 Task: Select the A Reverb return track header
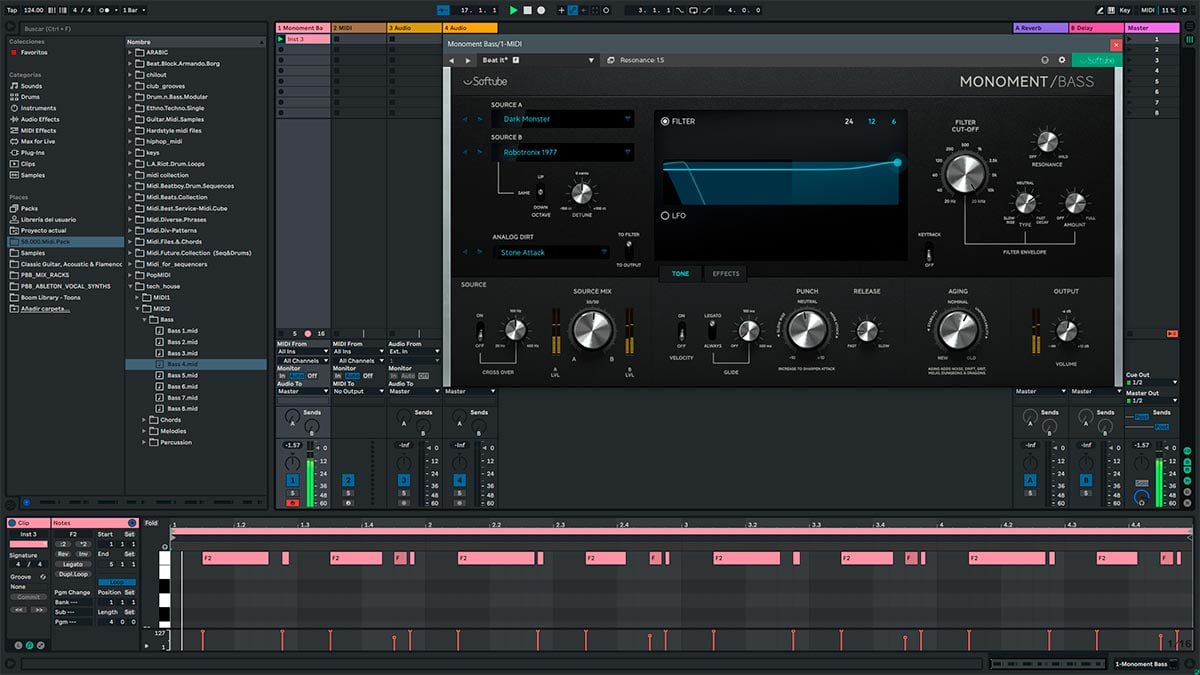point(1041,28)
